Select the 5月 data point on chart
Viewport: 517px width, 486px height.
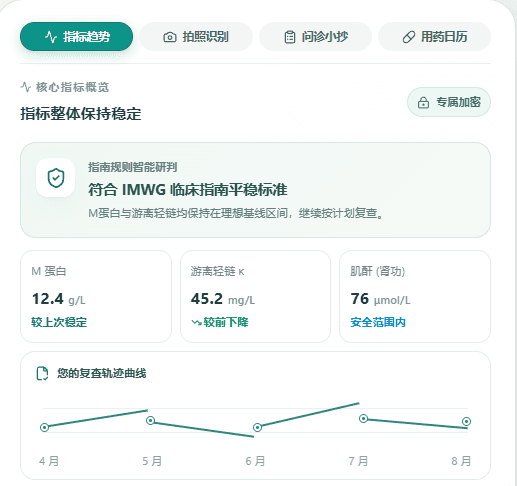coord(151,420)
